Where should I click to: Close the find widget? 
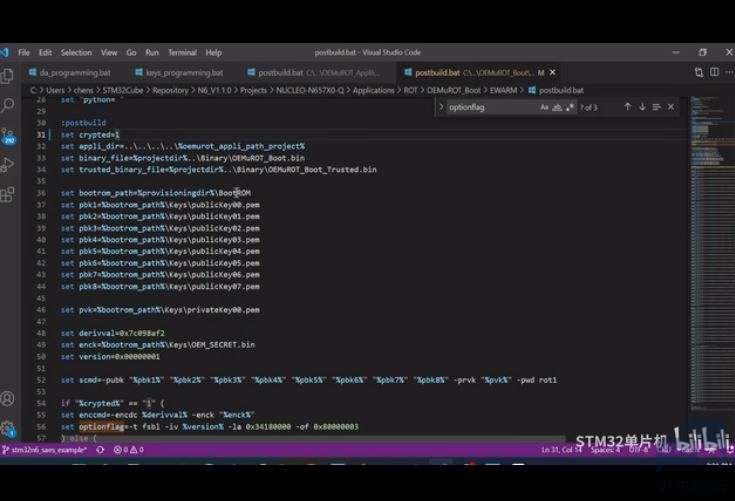coord(671,107)
